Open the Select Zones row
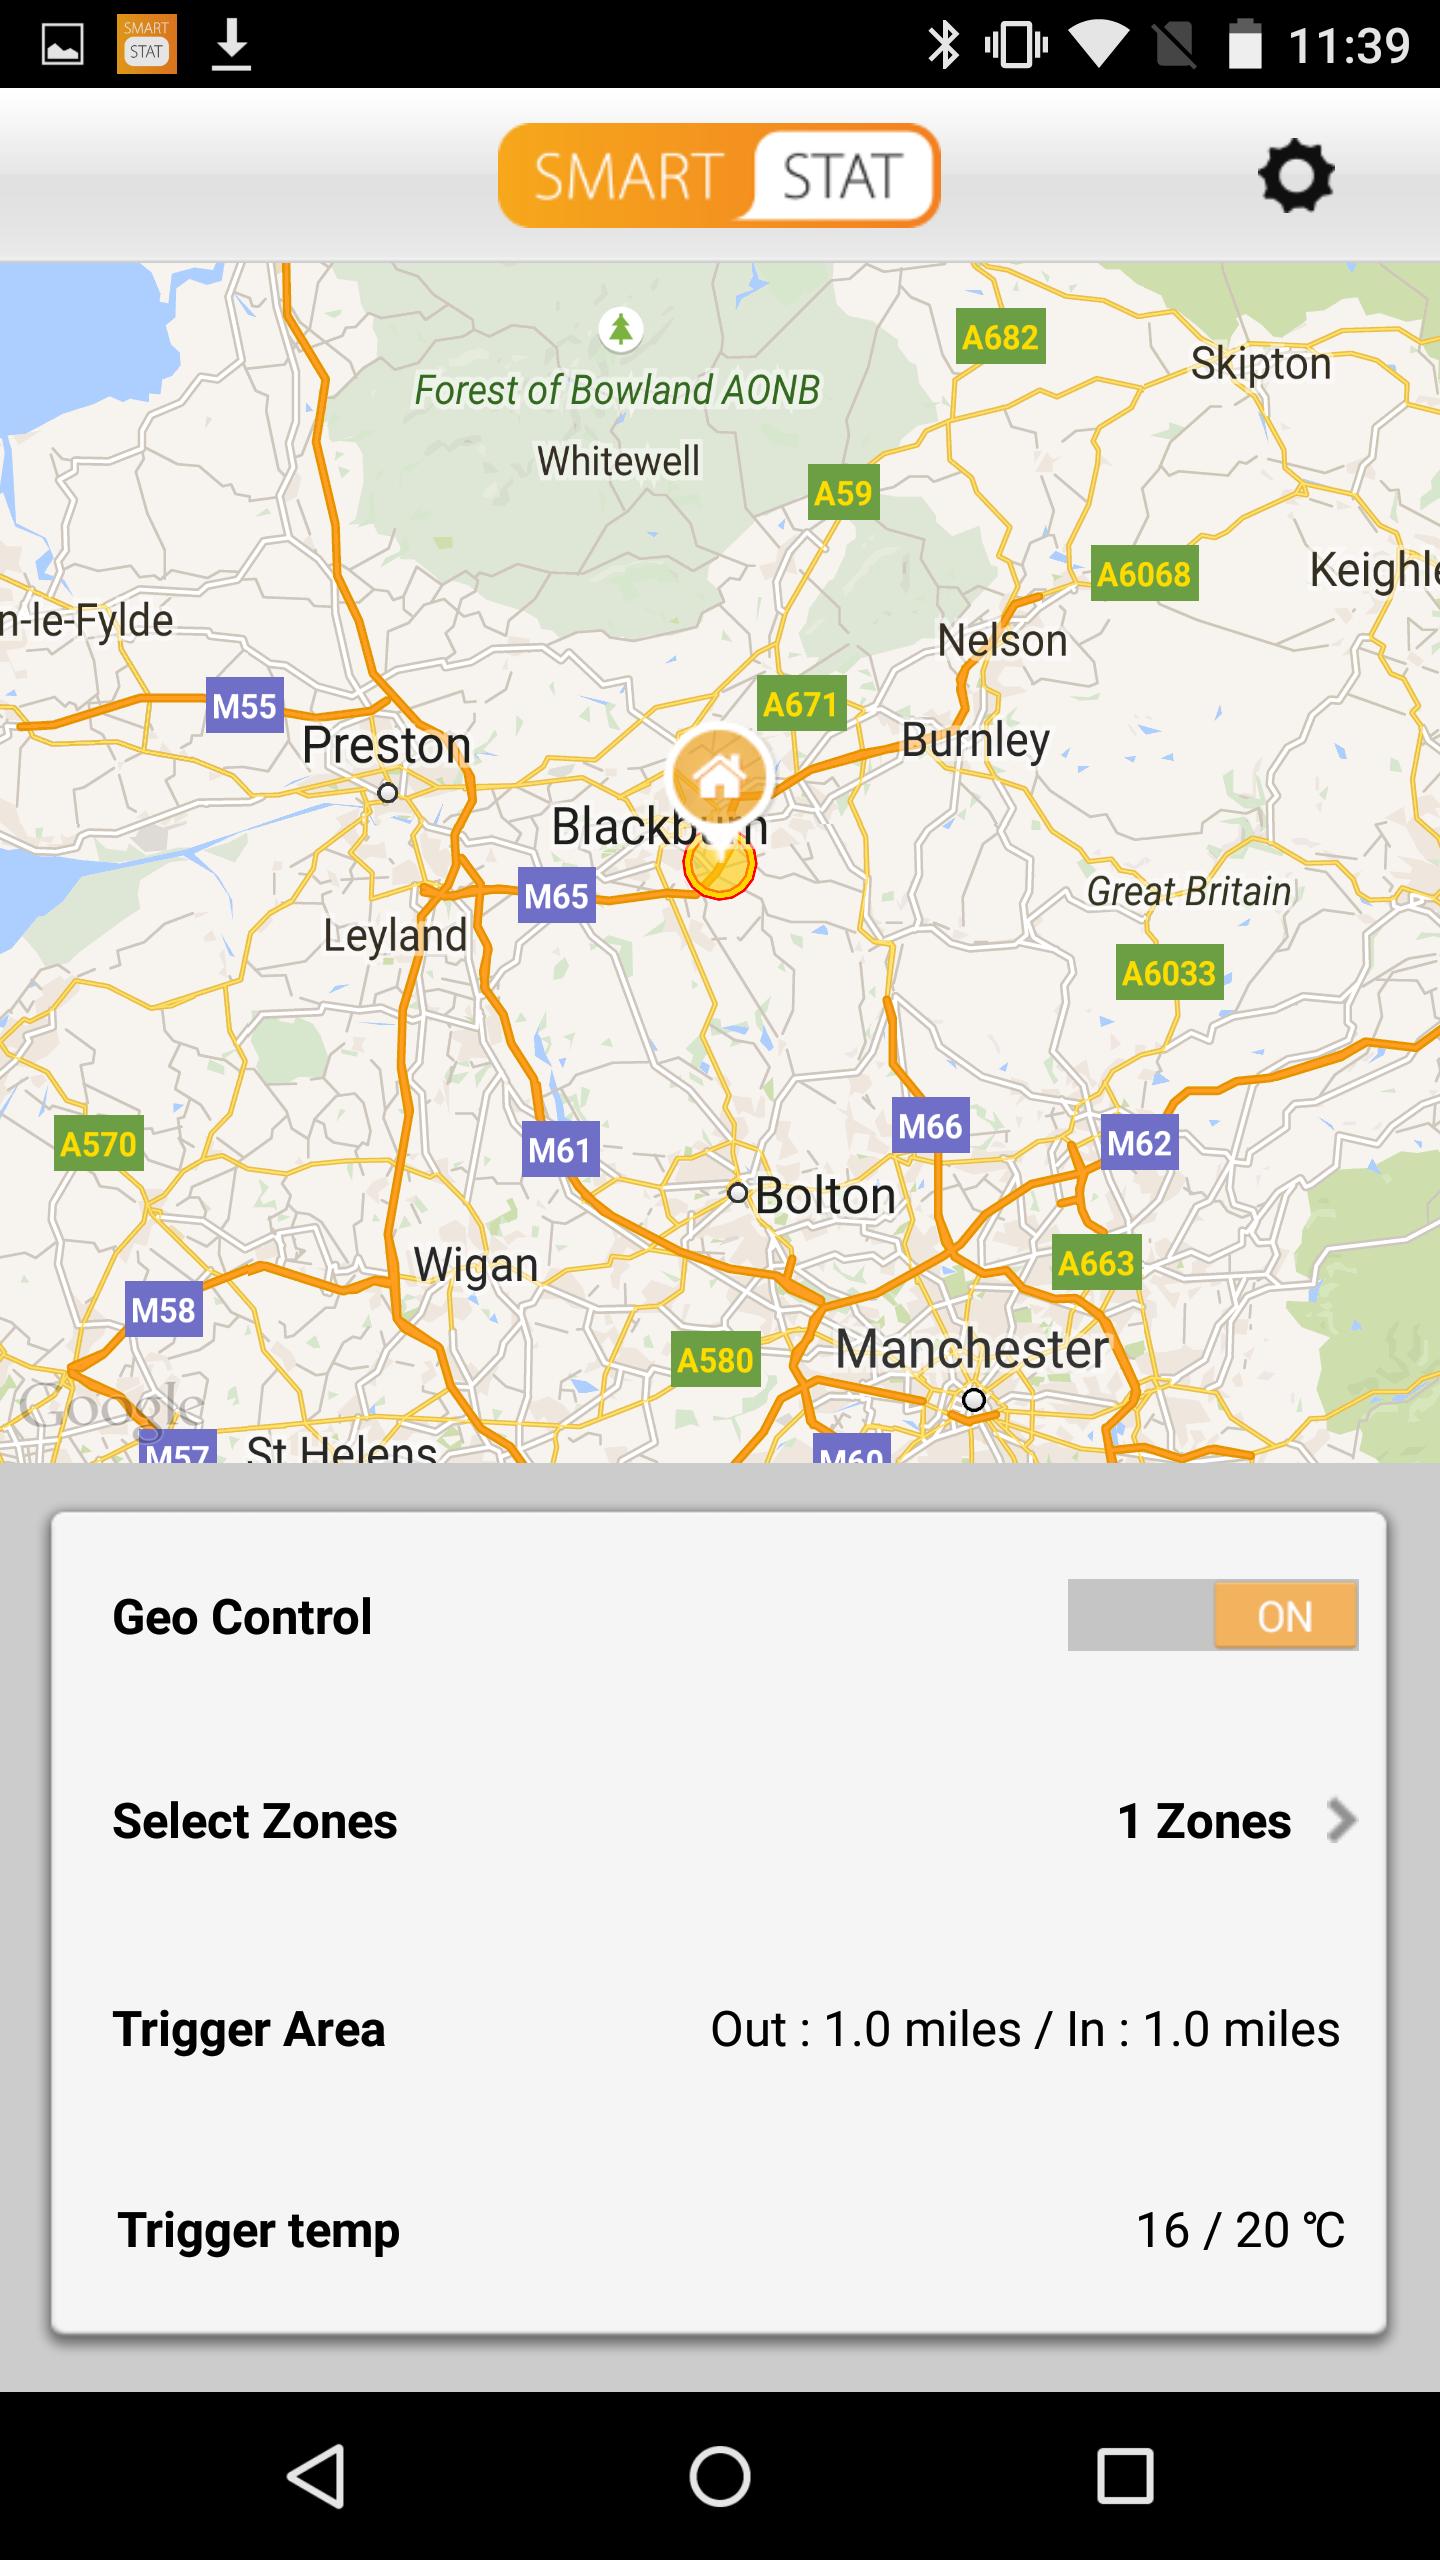The height and width of the screenshot is (2560, 1440). (255, 1821)
